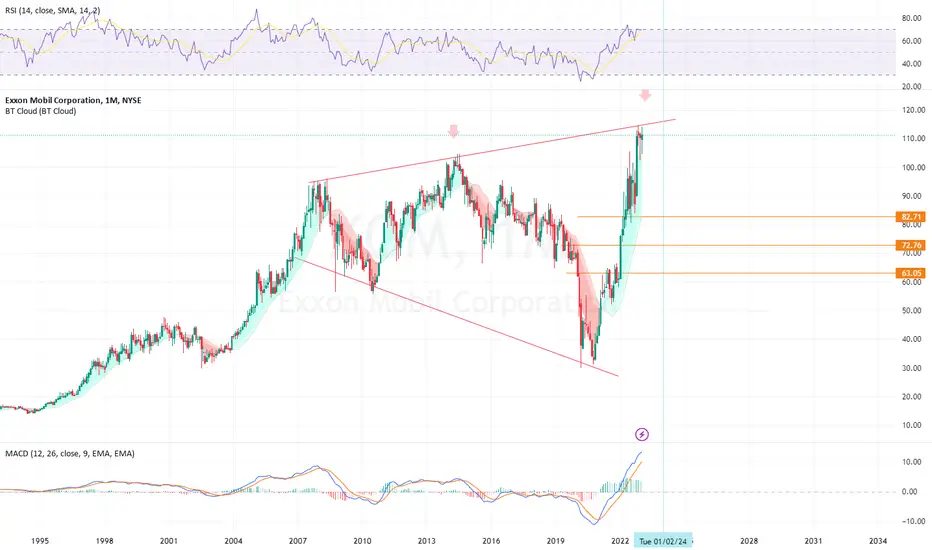Select the upper pink trendline
Viewport: 932px width, 550px height.
point(492,151)
